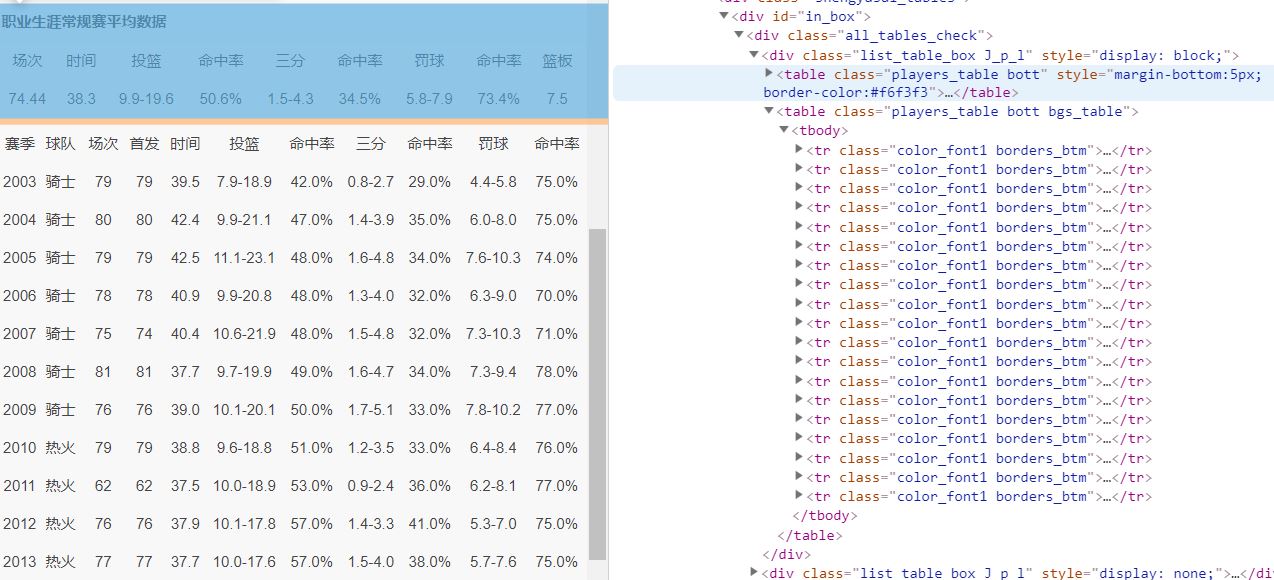Click the 投篮 column header
Viewport: 1274px width, 580px height.
(245, 143)
